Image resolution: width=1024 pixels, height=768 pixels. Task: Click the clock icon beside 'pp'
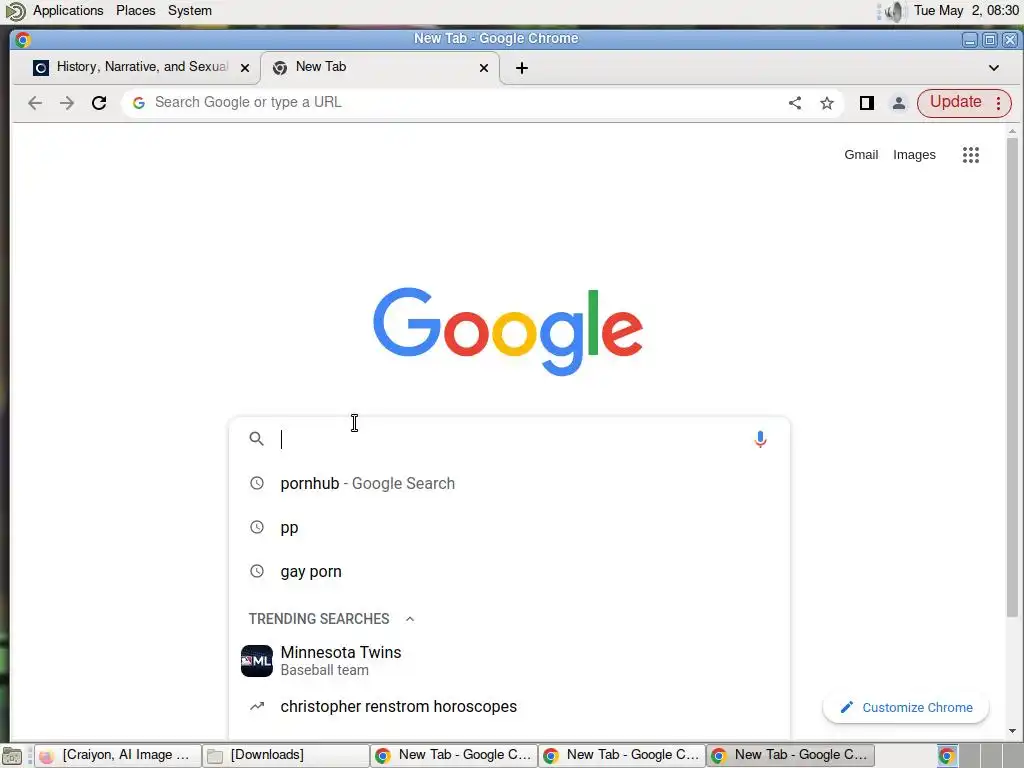[x=257, y=527]
